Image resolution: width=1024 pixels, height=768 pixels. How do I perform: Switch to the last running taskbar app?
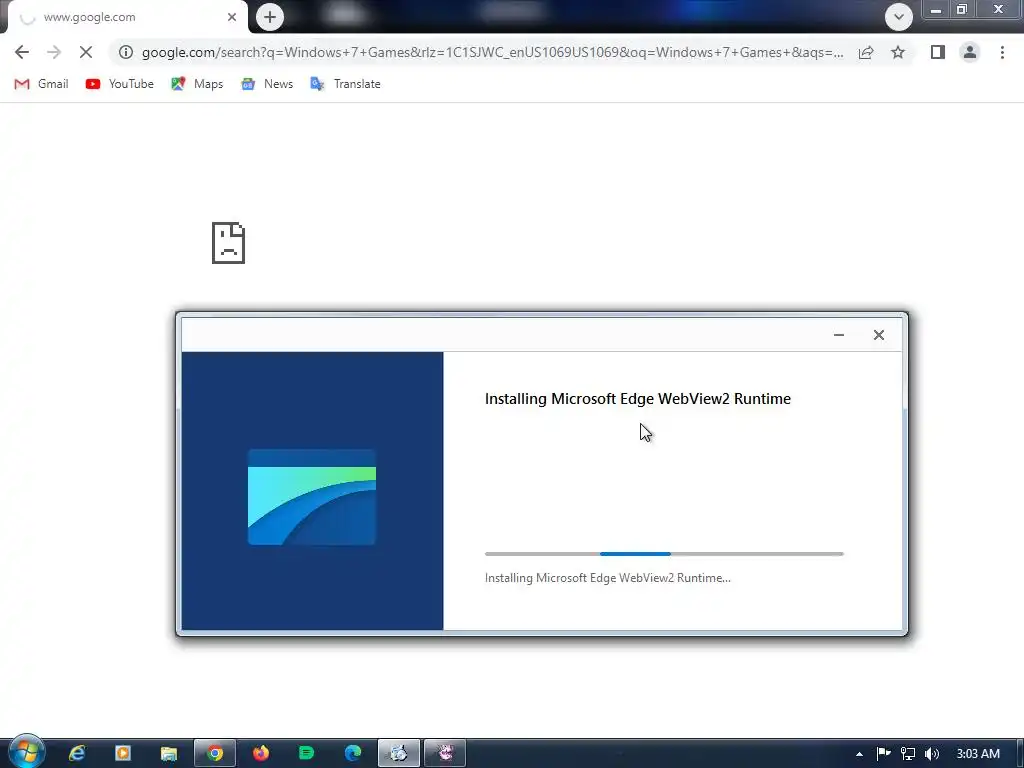(445, 754)
